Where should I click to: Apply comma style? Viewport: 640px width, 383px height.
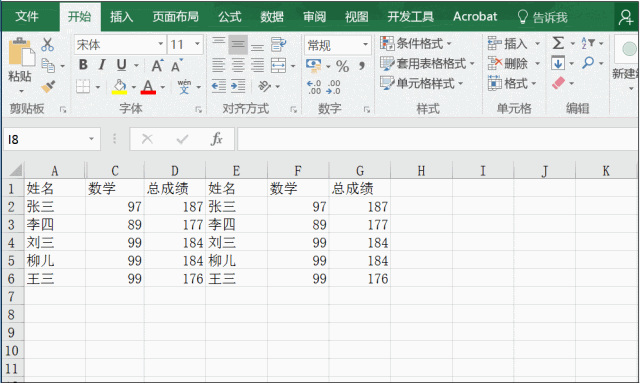[362, 66]
